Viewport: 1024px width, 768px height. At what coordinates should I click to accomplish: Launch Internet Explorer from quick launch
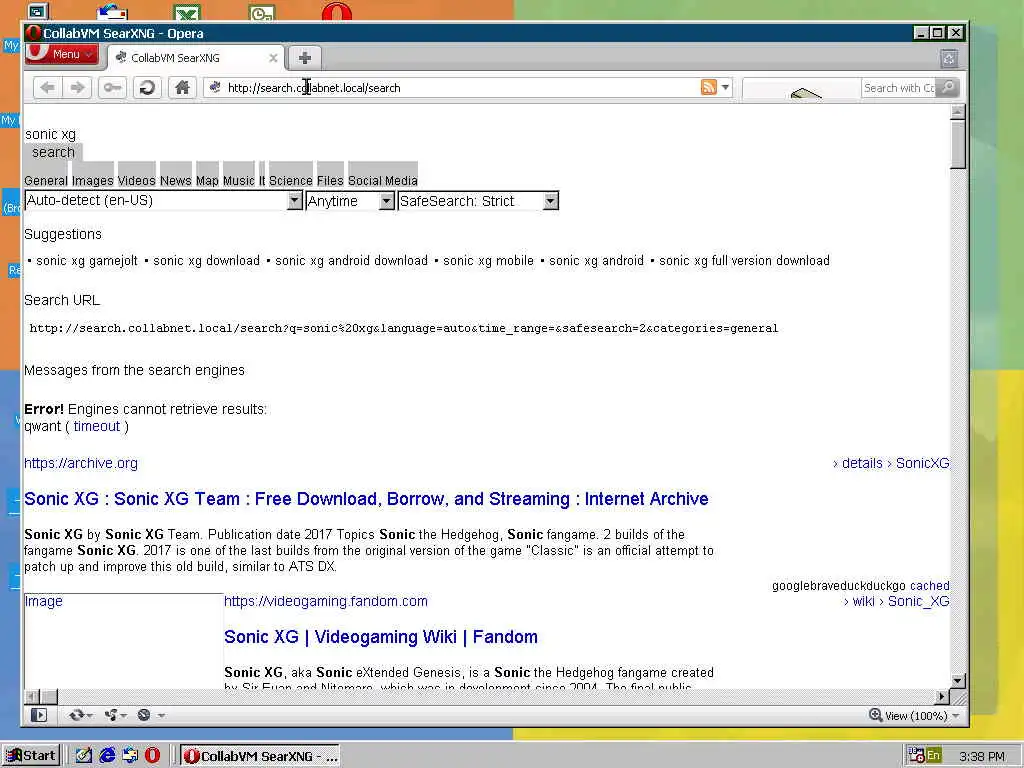point(107,756)
